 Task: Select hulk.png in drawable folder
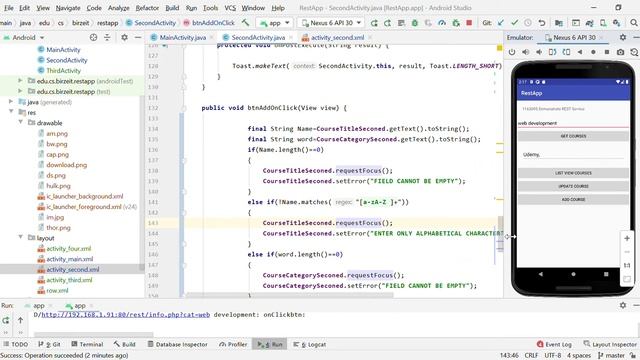tap(58, 186)
